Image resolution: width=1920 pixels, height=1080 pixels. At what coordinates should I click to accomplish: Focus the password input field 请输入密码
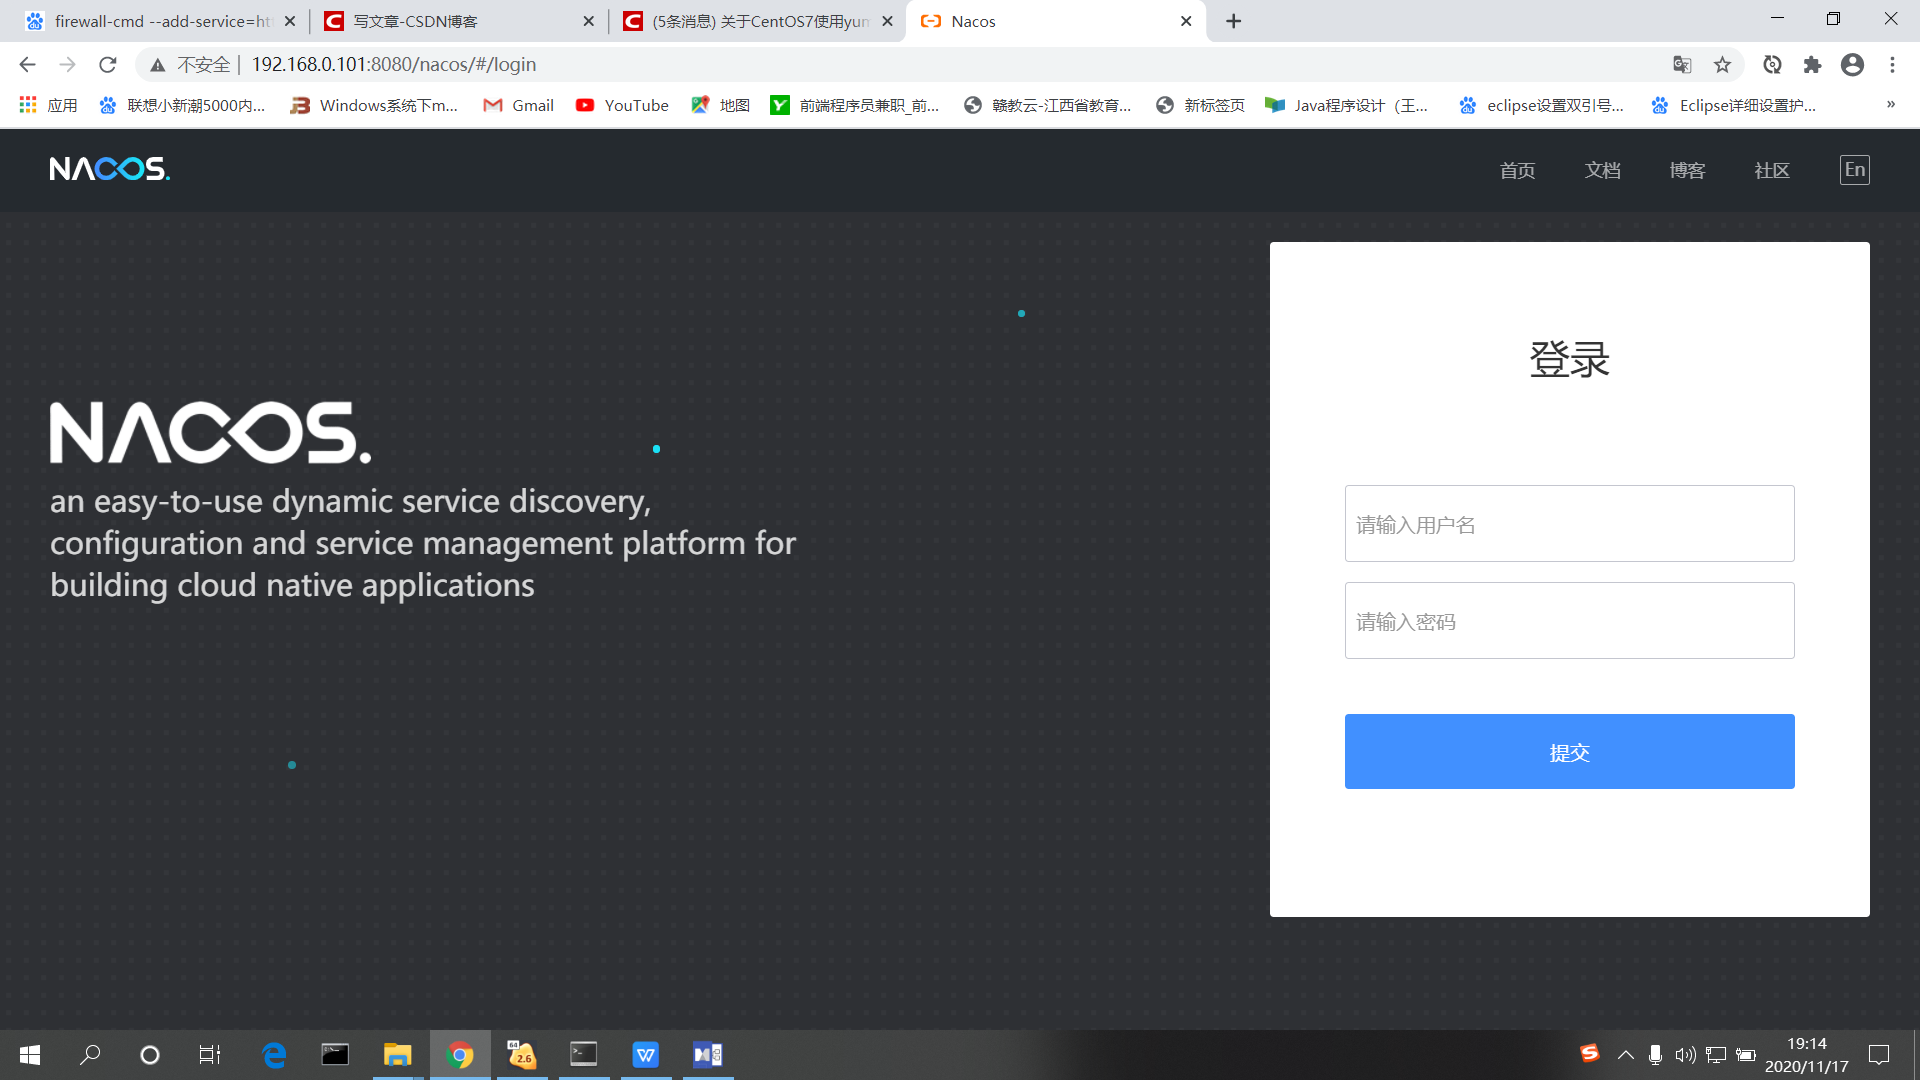1569,621
